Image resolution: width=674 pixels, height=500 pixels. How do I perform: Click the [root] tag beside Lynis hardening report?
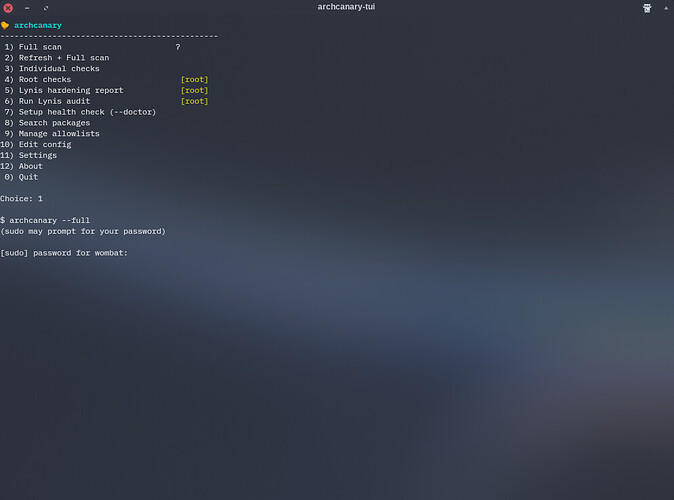tap(194, 90)
